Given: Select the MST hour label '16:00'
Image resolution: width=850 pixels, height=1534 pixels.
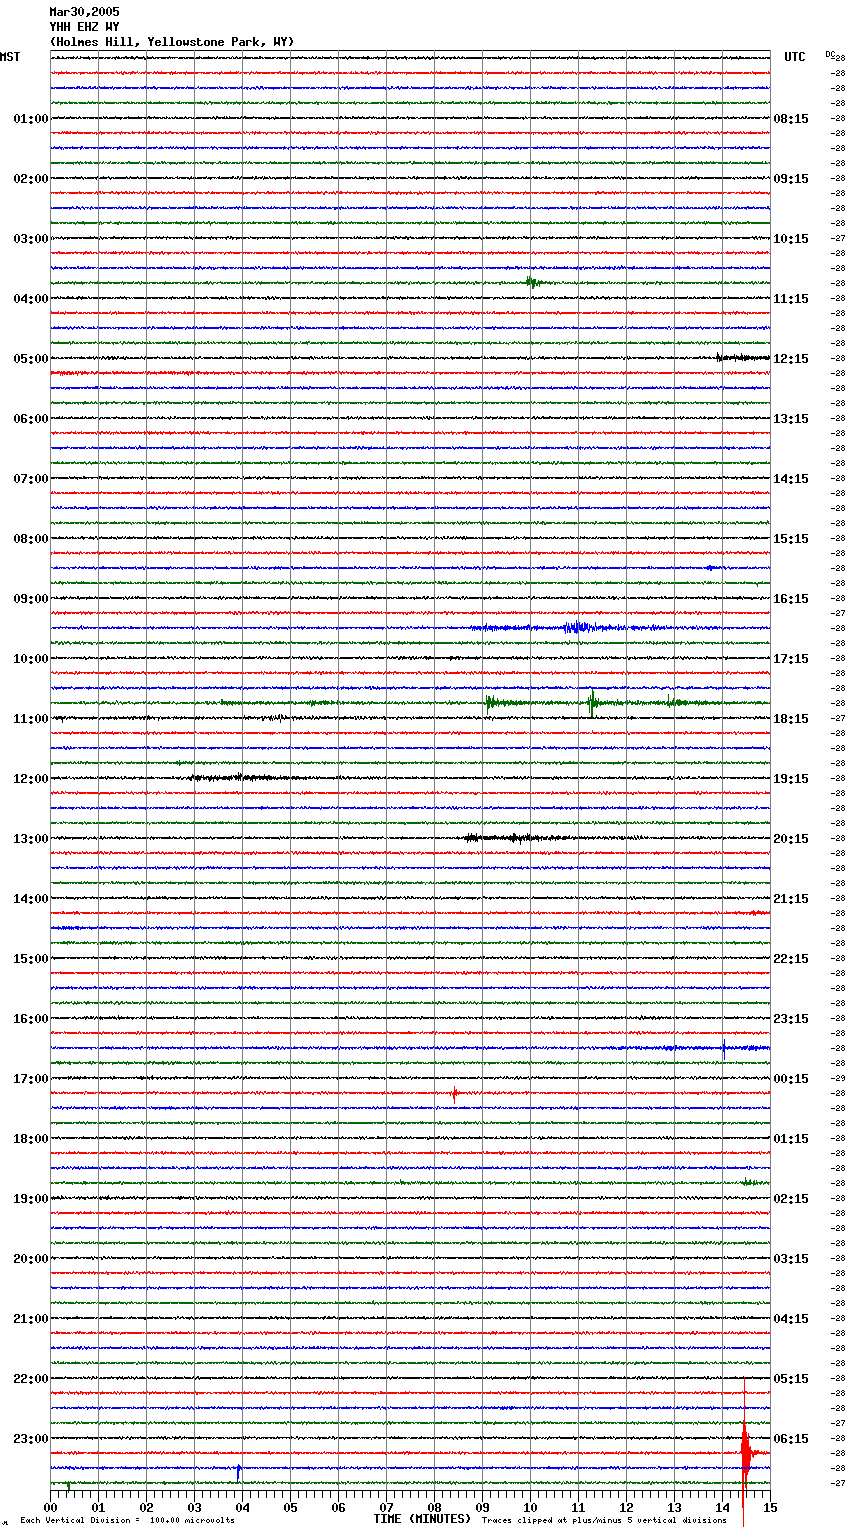Looking at the screenshot, I should (30, 1019).
